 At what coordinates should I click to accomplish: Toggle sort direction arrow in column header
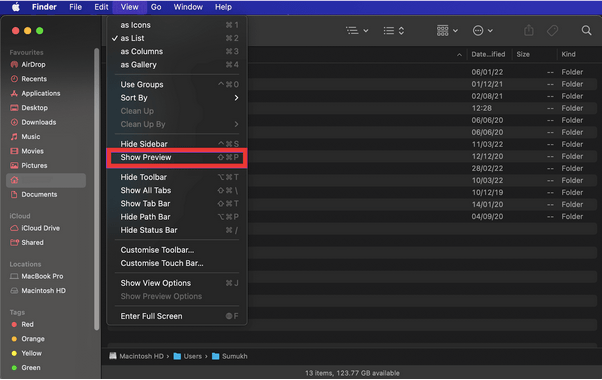point(459,55)
